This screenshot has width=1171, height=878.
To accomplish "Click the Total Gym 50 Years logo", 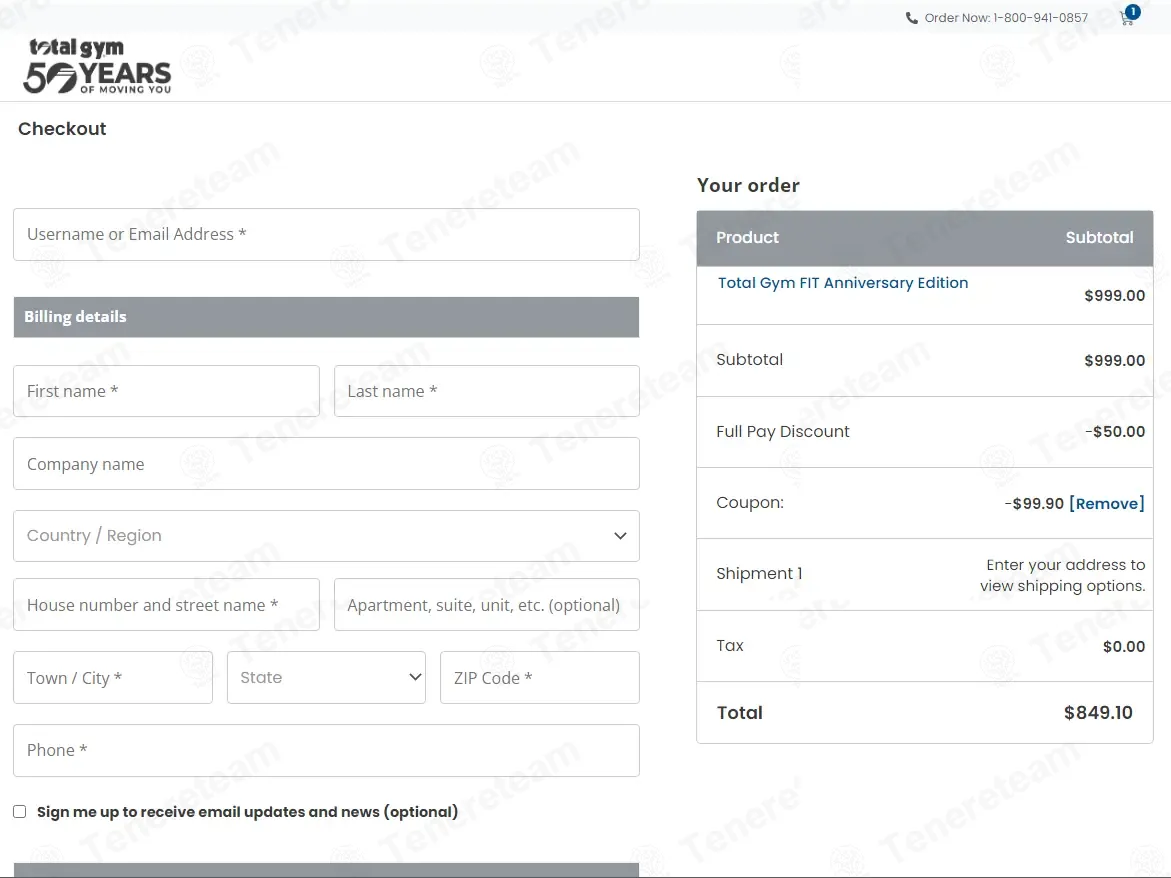I will point(97,66).
